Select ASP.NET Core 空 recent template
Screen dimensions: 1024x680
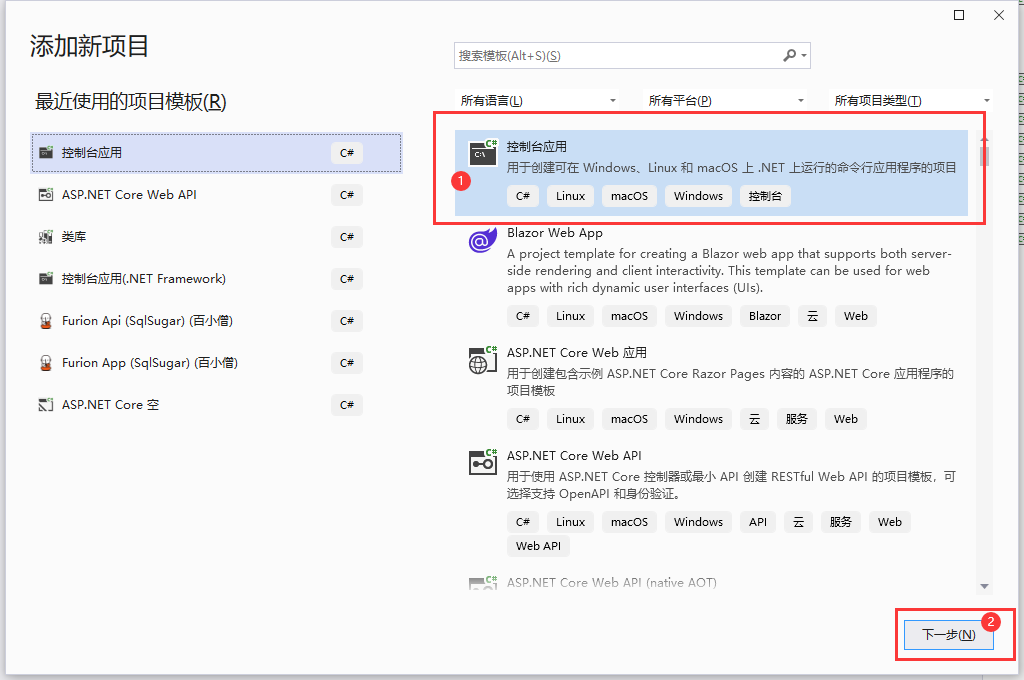tap(216, 405)
